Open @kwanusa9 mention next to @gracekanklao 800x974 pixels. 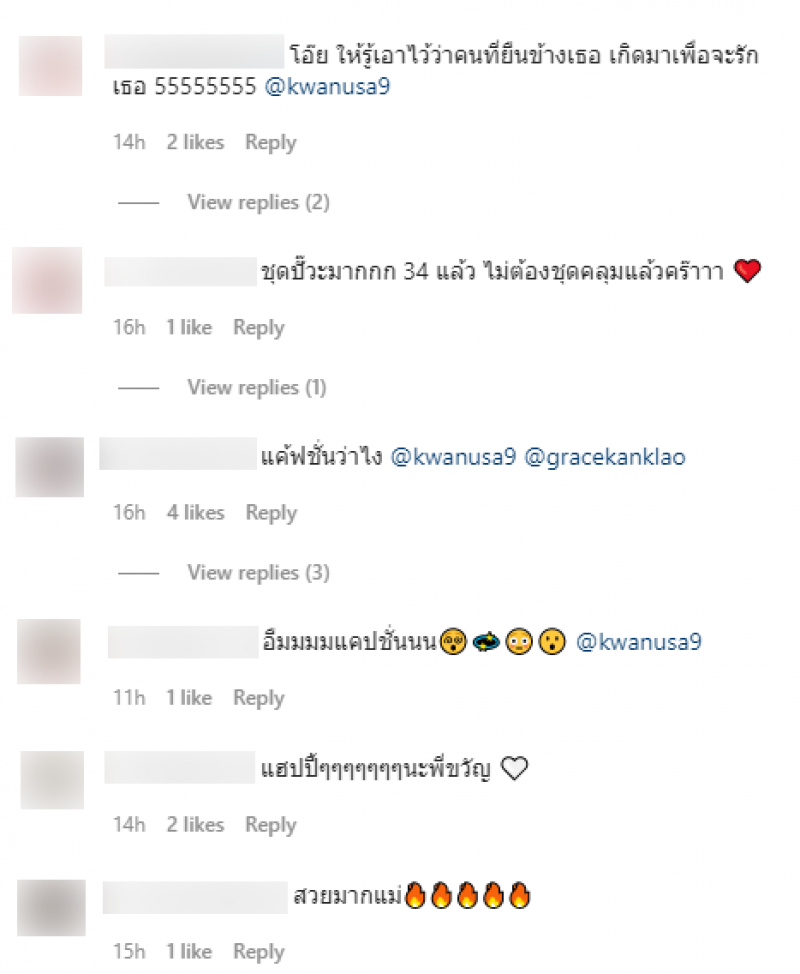[453, 457]
